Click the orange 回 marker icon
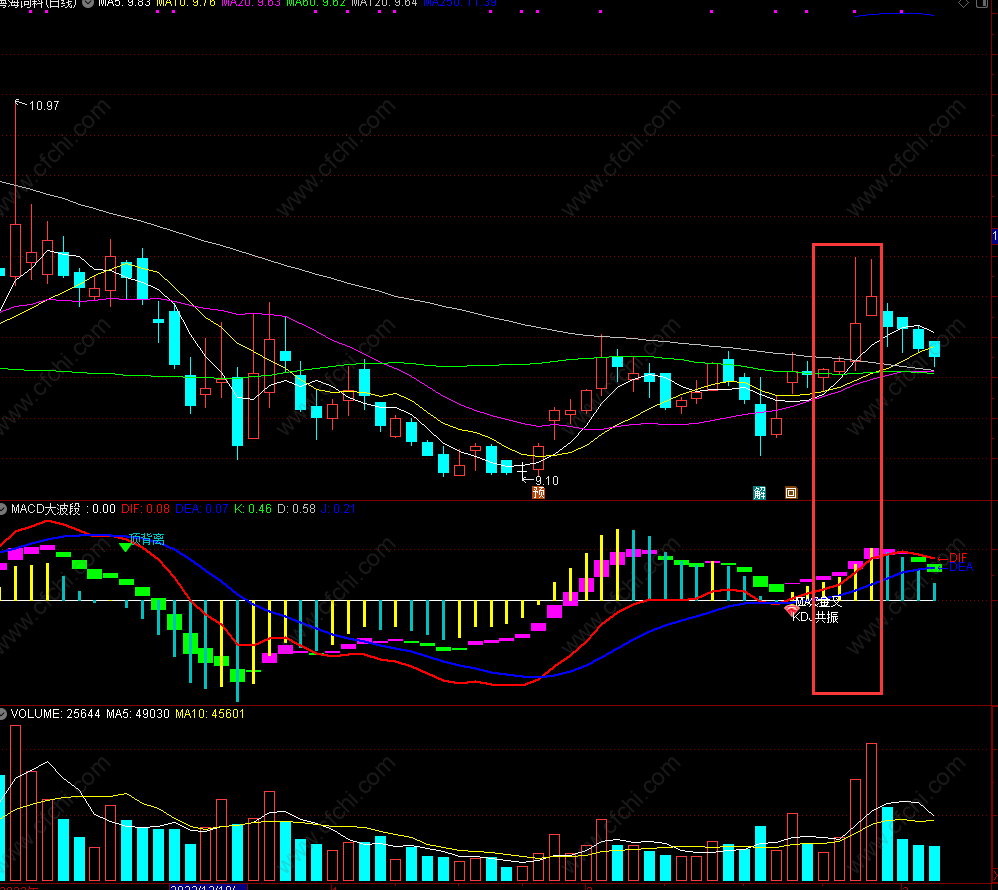Screen dimensions: 998x890 [791, 493]
